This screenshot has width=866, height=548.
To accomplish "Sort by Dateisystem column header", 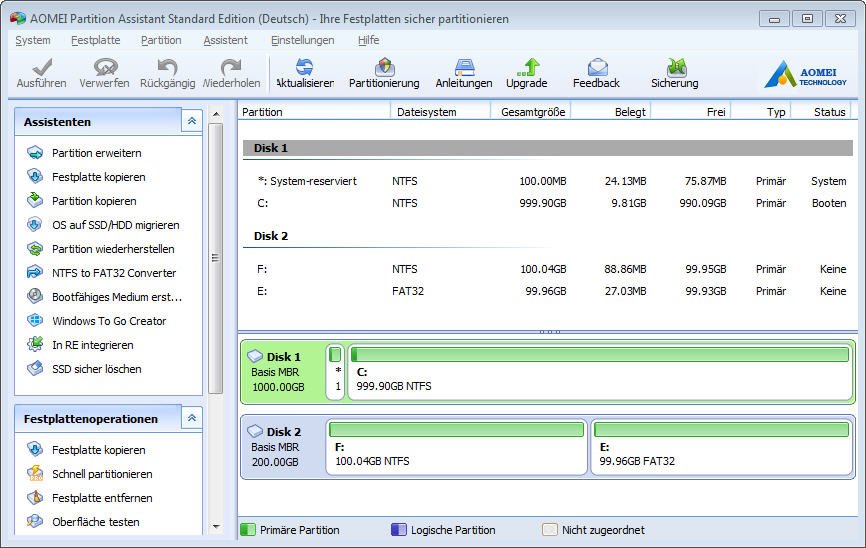I will tap(440, 112).
